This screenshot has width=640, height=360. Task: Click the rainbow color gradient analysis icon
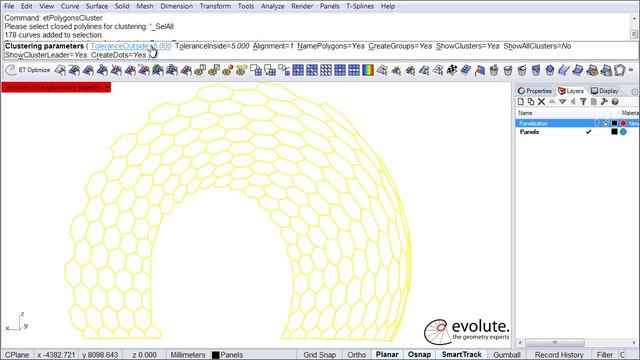pyautogui.click(x=368, y=70)
